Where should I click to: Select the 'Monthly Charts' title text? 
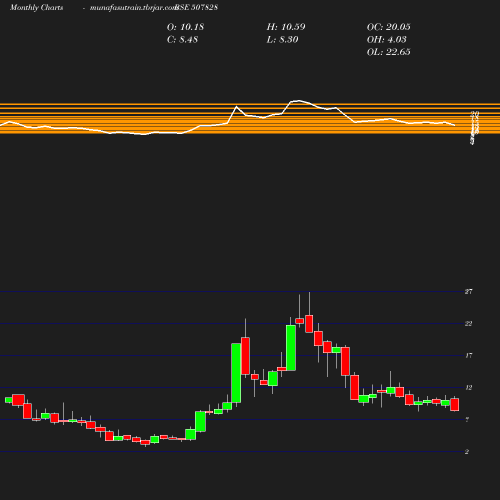37,7
